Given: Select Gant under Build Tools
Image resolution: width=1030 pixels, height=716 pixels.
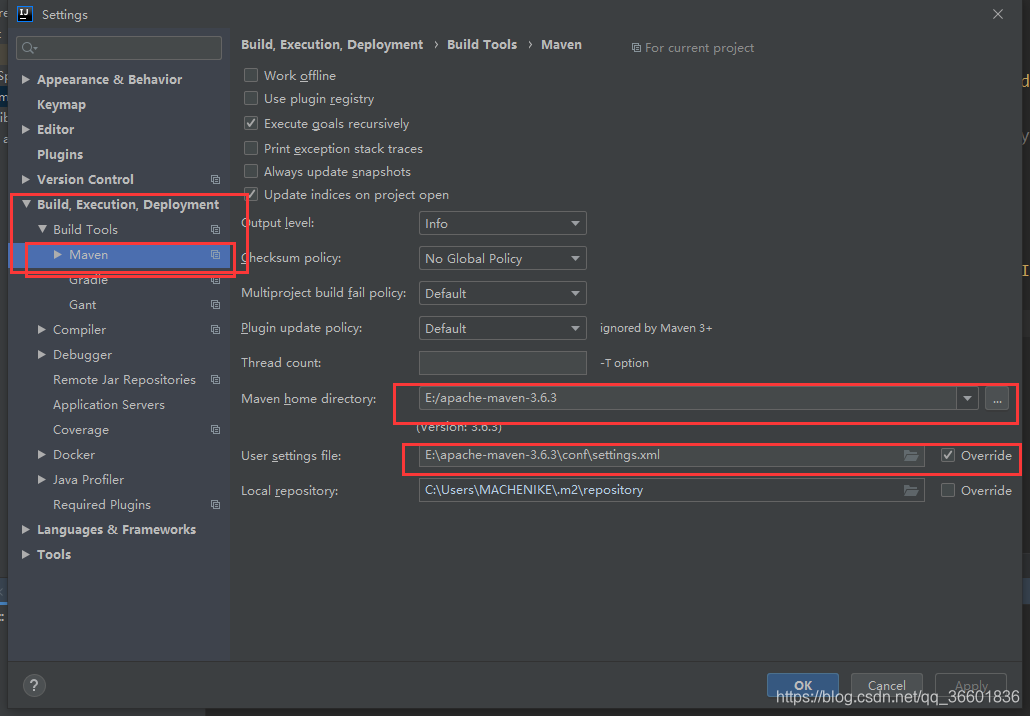Looking at the screenshot, I should (82, 305).
